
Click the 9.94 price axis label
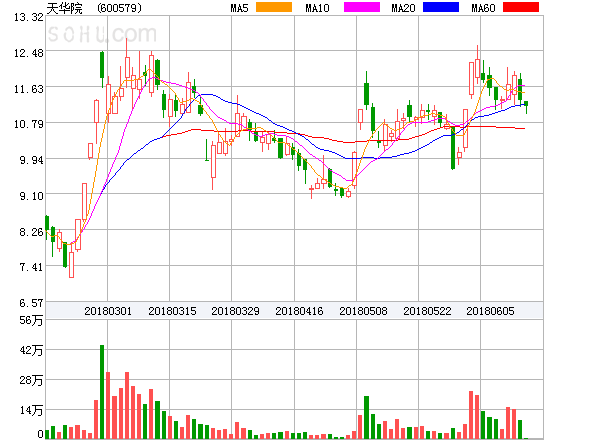[31, 160]
